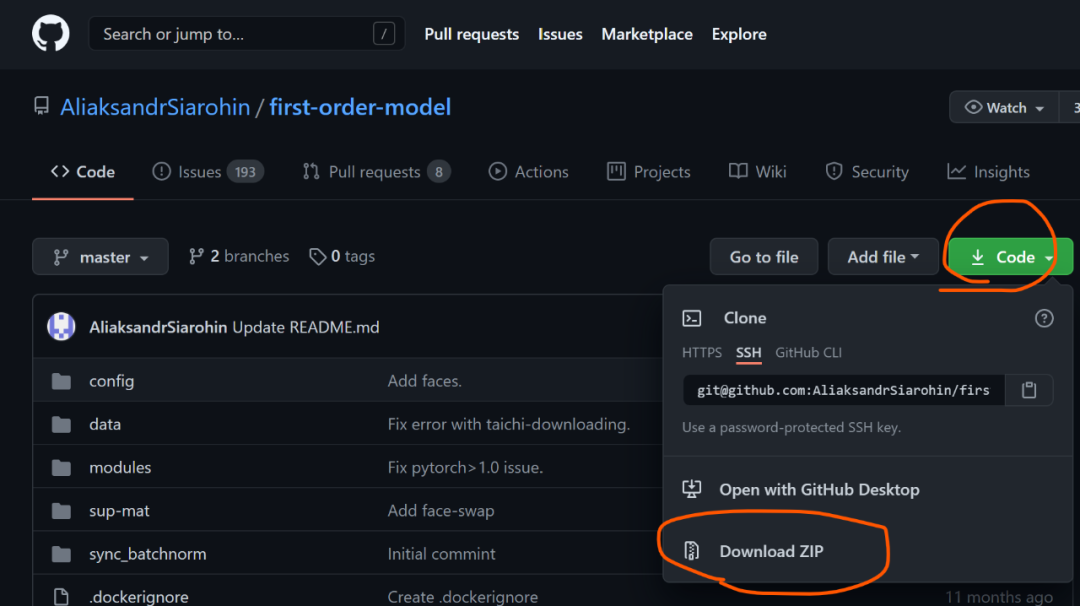Open the Update README.md commit message
This screenshot has width=1080, height=606.
point(306,327)
